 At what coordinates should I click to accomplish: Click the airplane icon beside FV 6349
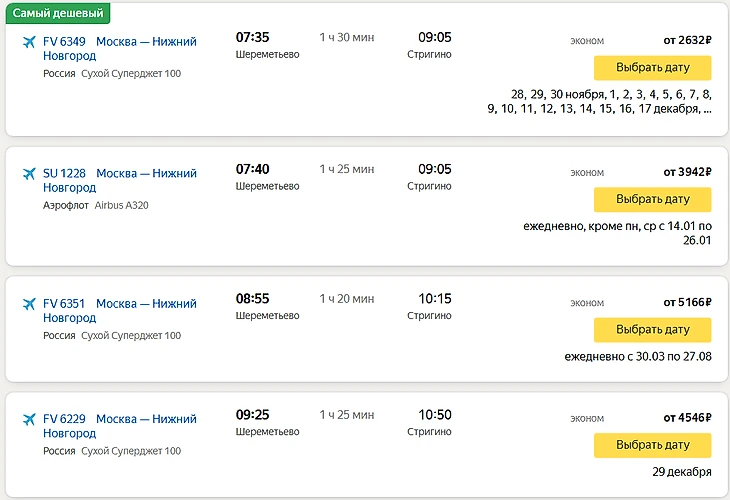point(28,42)
